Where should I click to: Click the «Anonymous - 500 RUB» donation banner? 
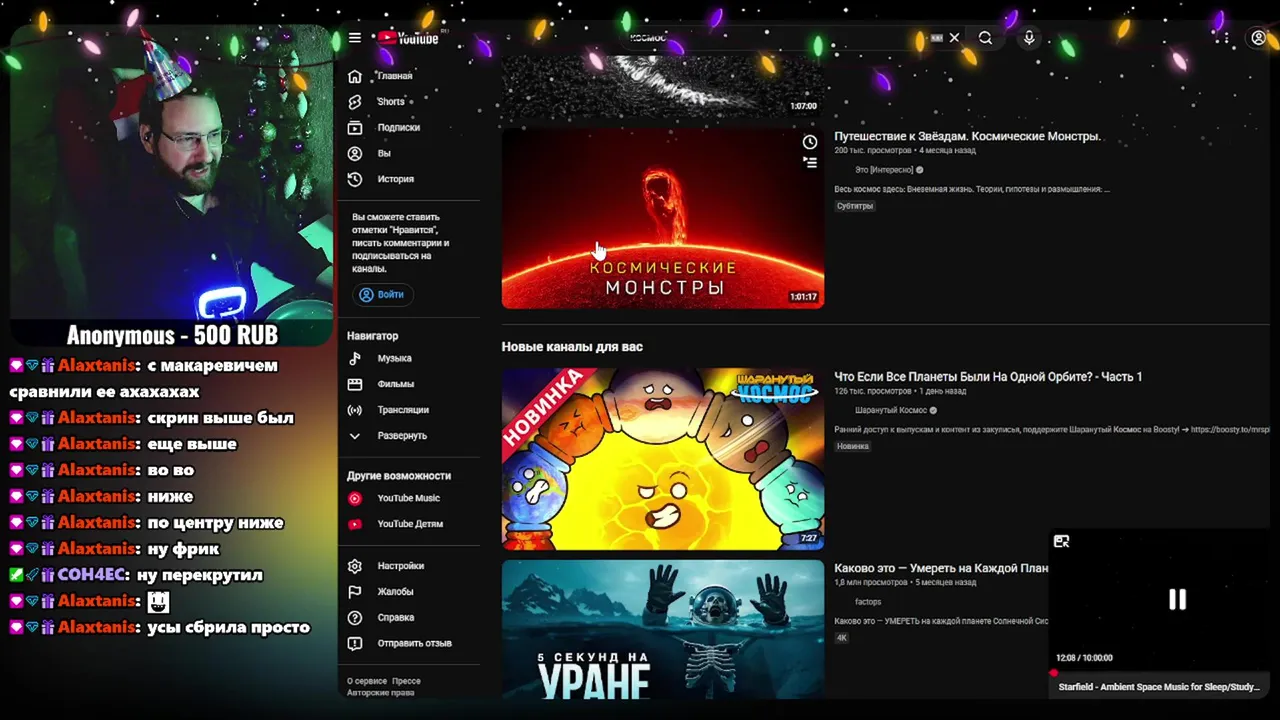(x=172, y=335)
